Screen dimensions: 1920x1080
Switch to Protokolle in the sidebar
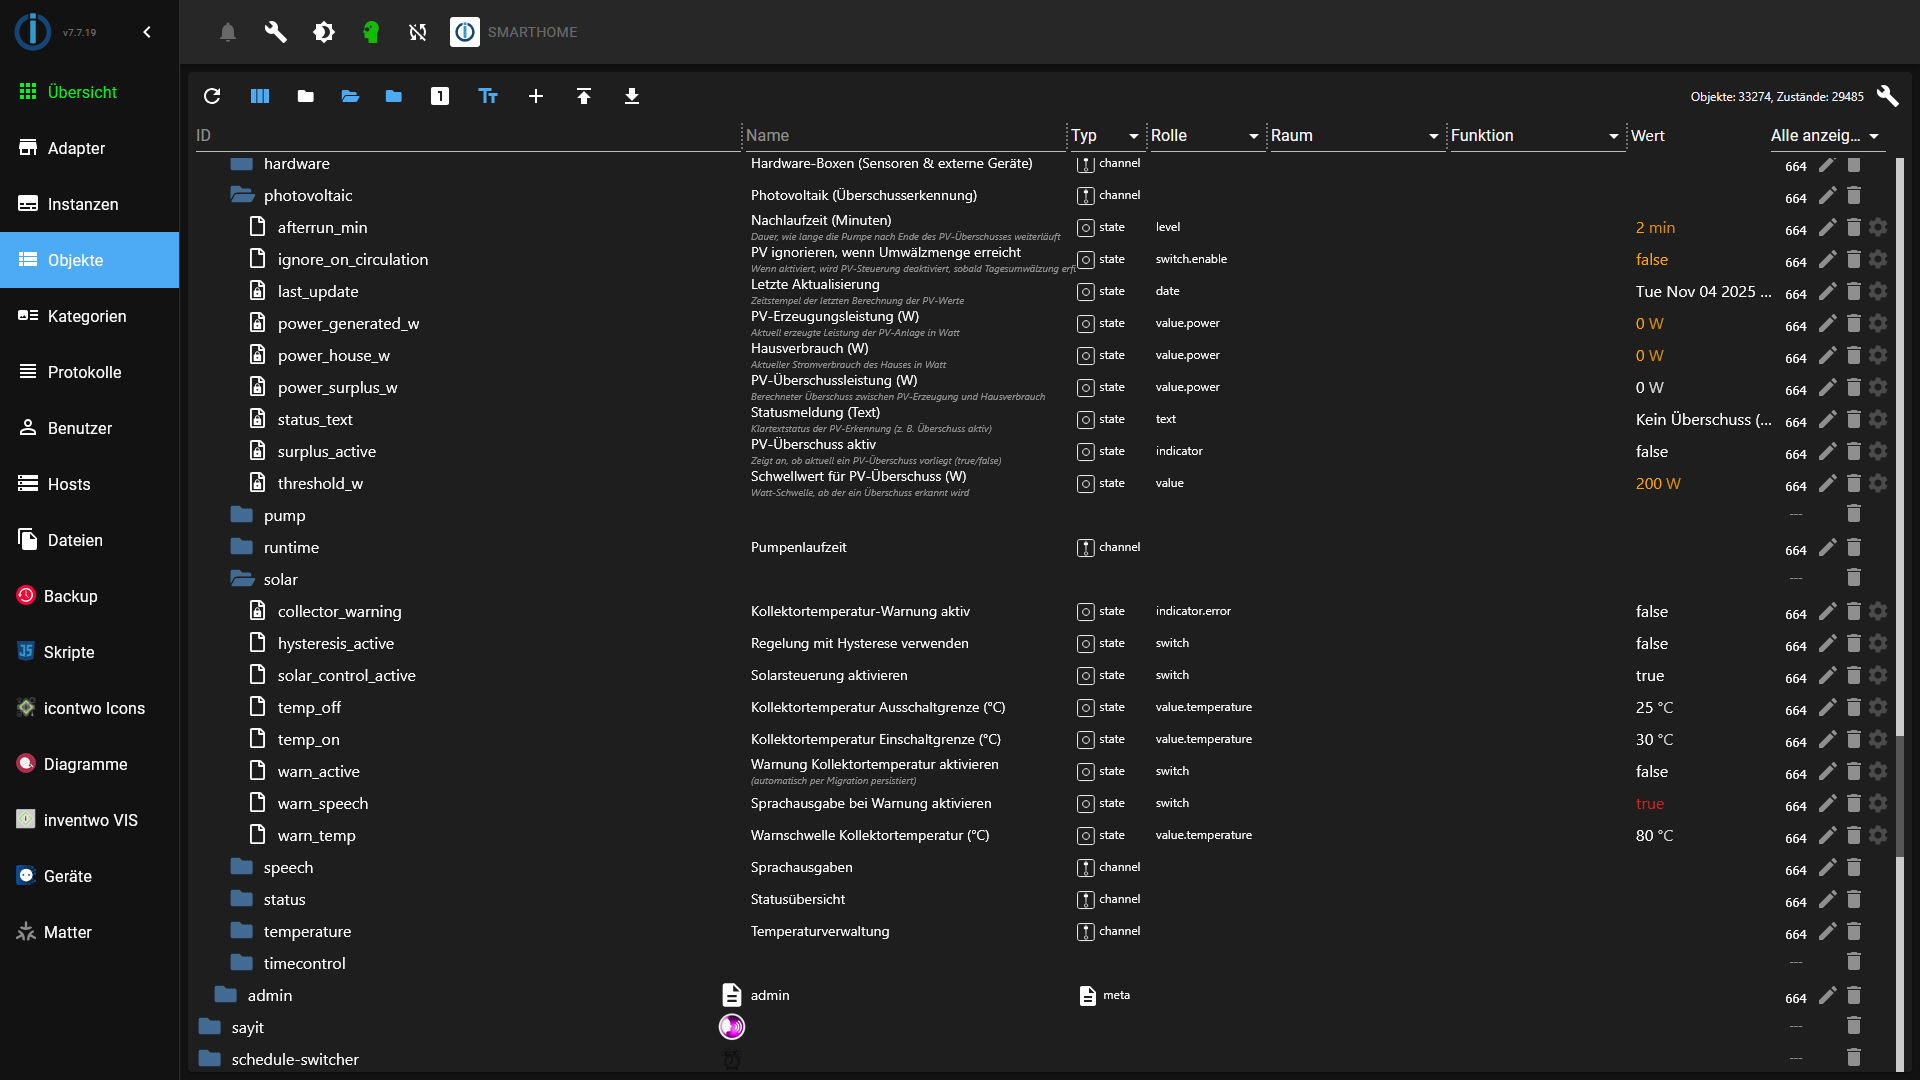84,372
